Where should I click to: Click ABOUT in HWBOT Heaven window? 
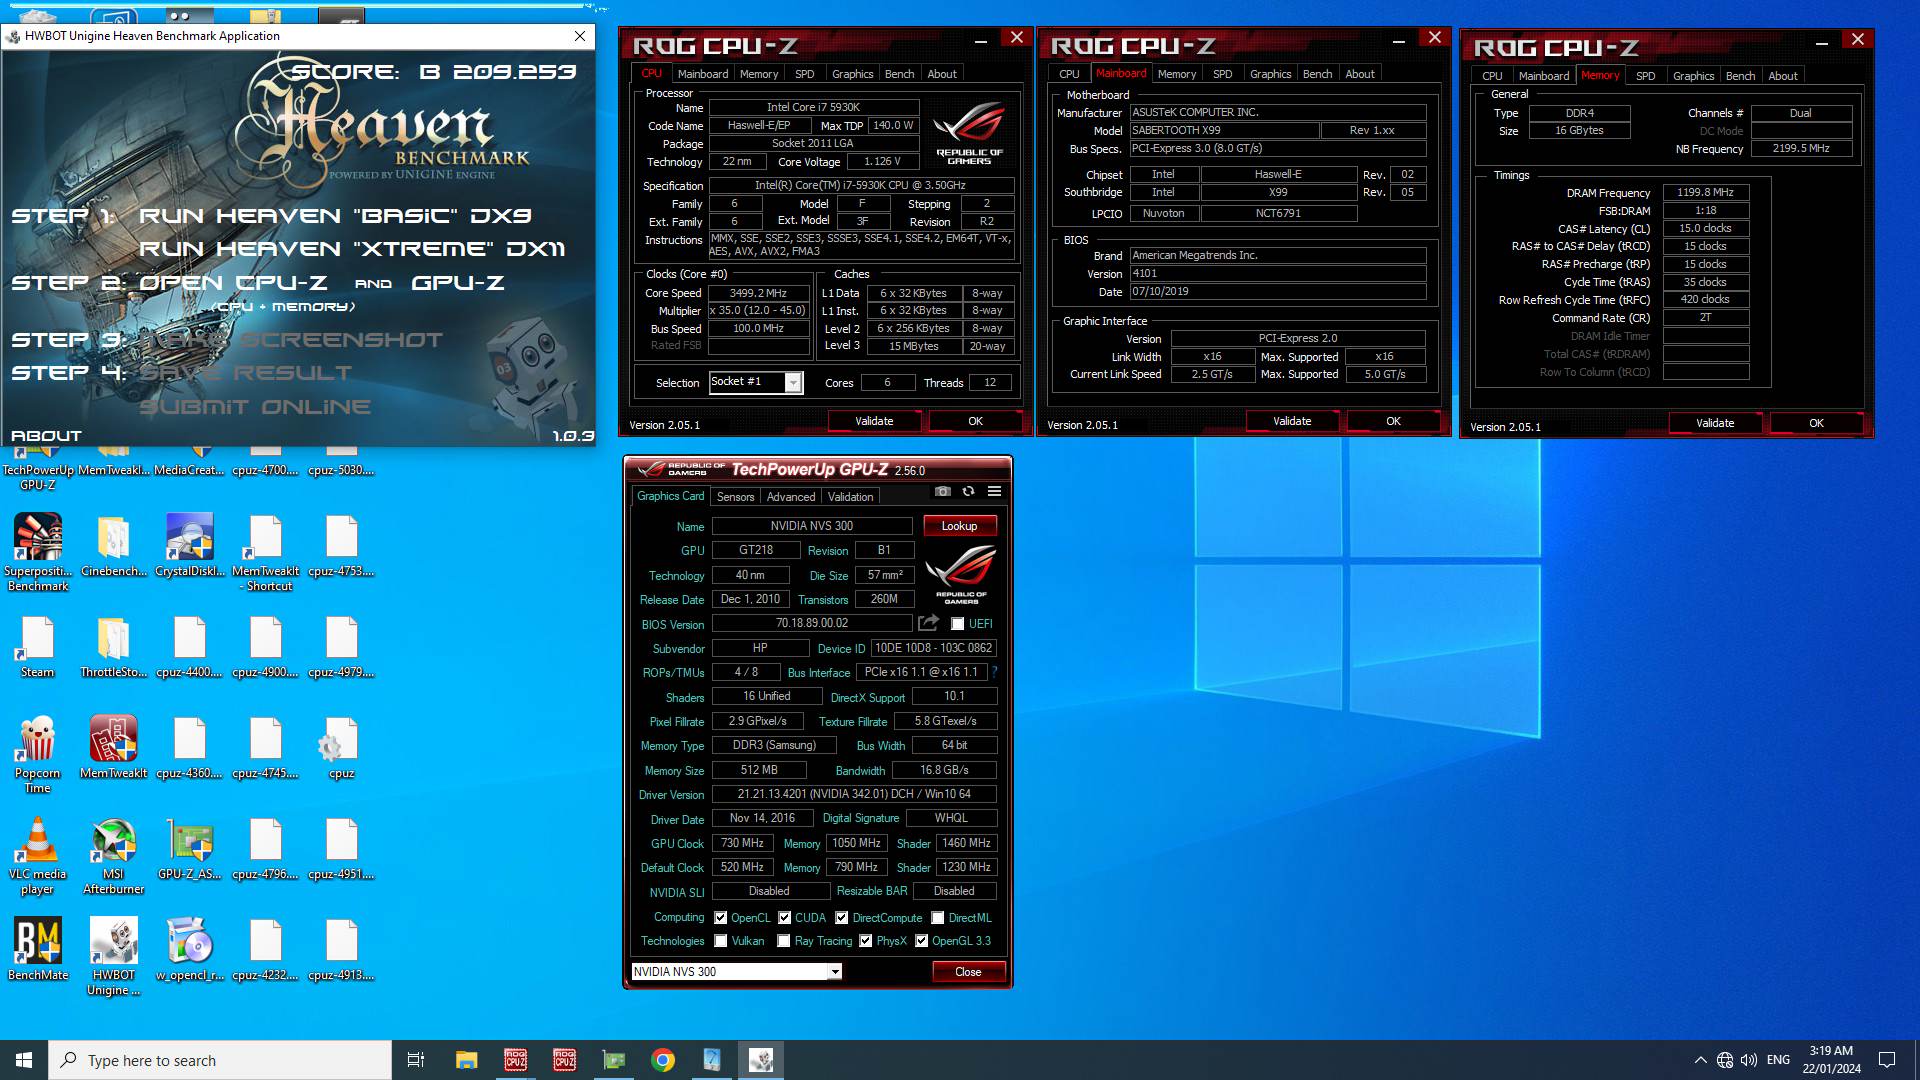click(x=46, y=436)
